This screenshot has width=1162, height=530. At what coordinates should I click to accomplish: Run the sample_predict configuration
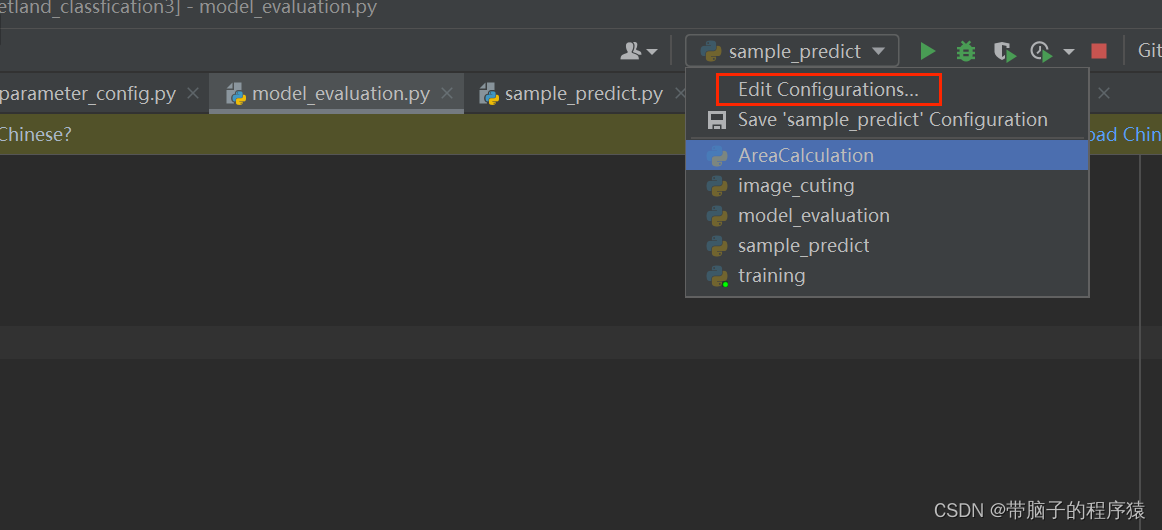point(927,51)
